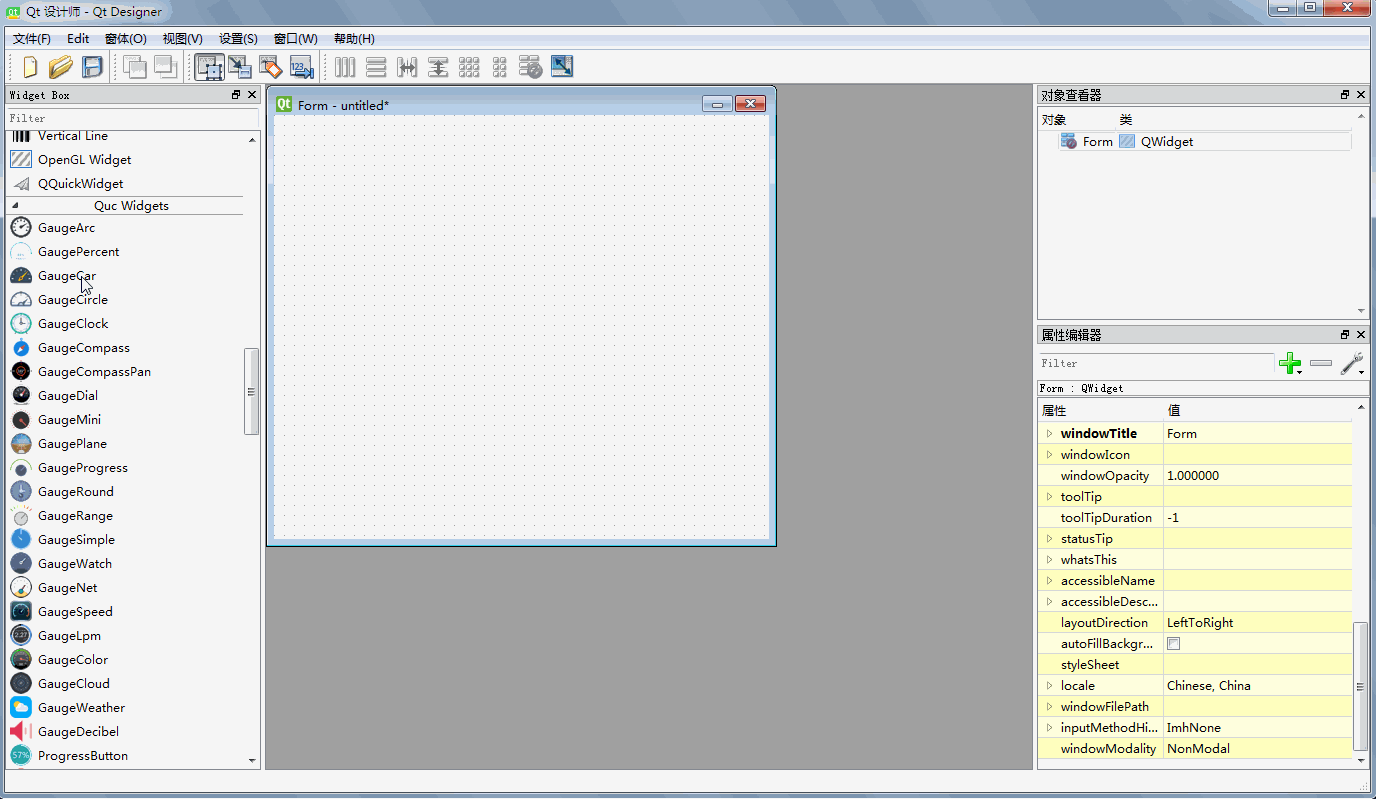Viewport: 1376px width, 799px height.
Task: Click the property editor scrollbar handle
Action: click(x=1360, y=686)
